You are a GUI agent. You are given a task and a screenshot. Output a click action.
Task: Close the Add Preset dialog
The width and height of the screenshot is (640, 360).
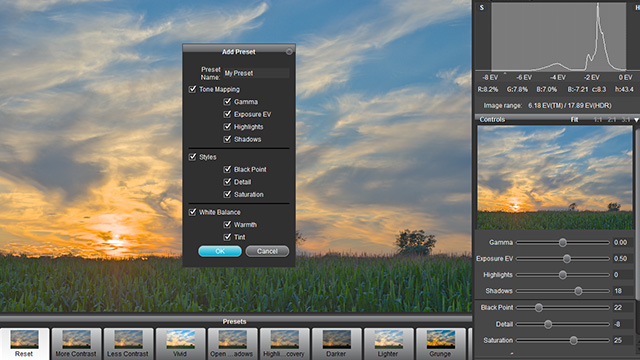click(289, 52)
